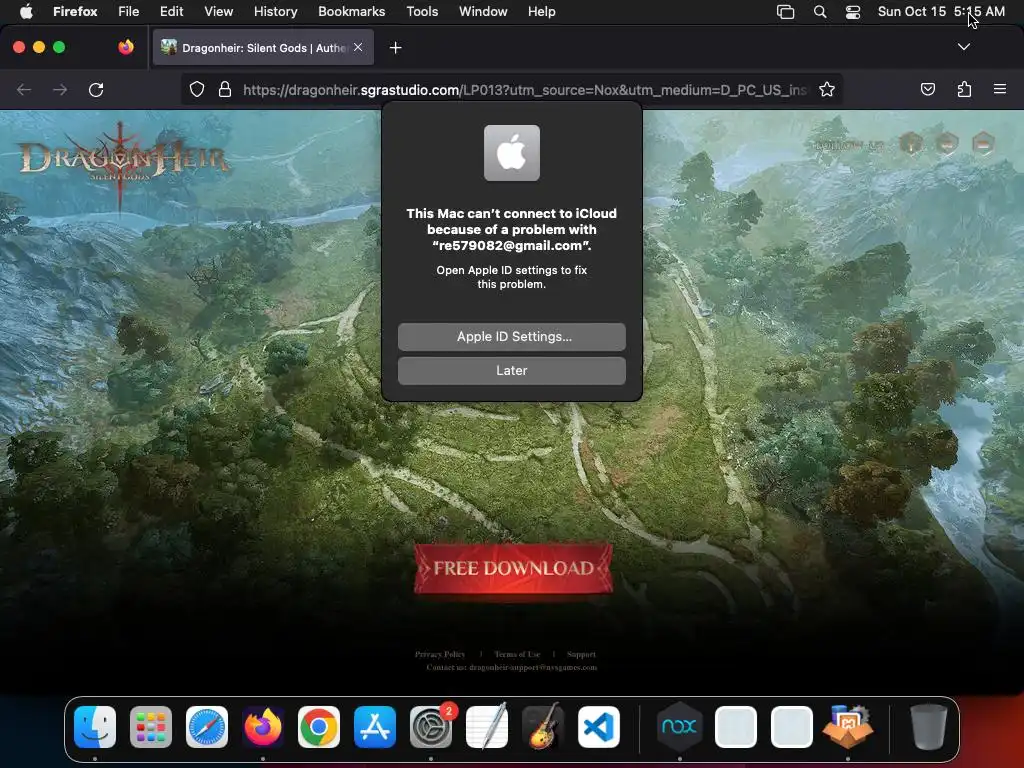This screenshot has height=768, width=1024.
Task: Open Launchpad from the Dock
Action: click(151, 726)
